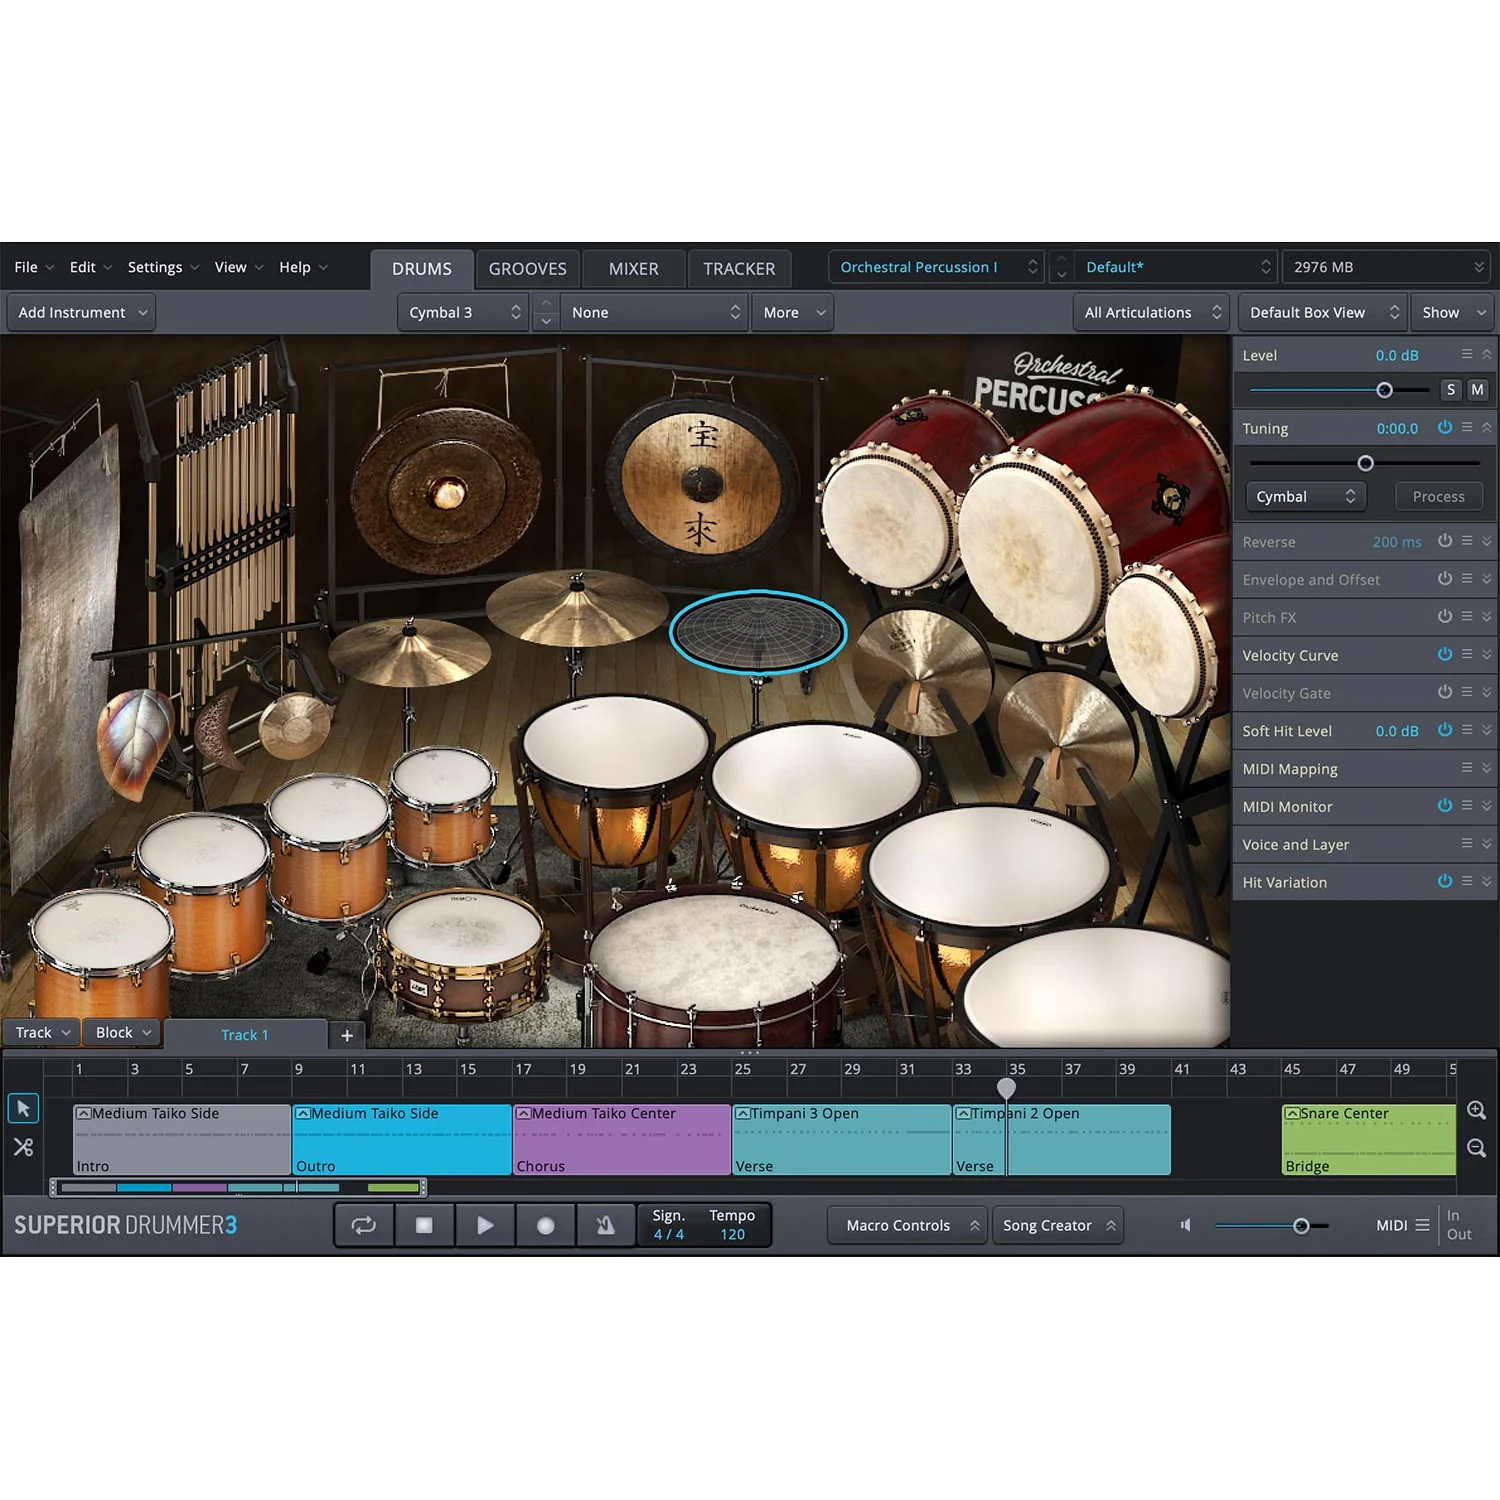Screen dimensions: 1500x1500
Task: Open the Hit Variation menu icon
Action: point(1467,881)
